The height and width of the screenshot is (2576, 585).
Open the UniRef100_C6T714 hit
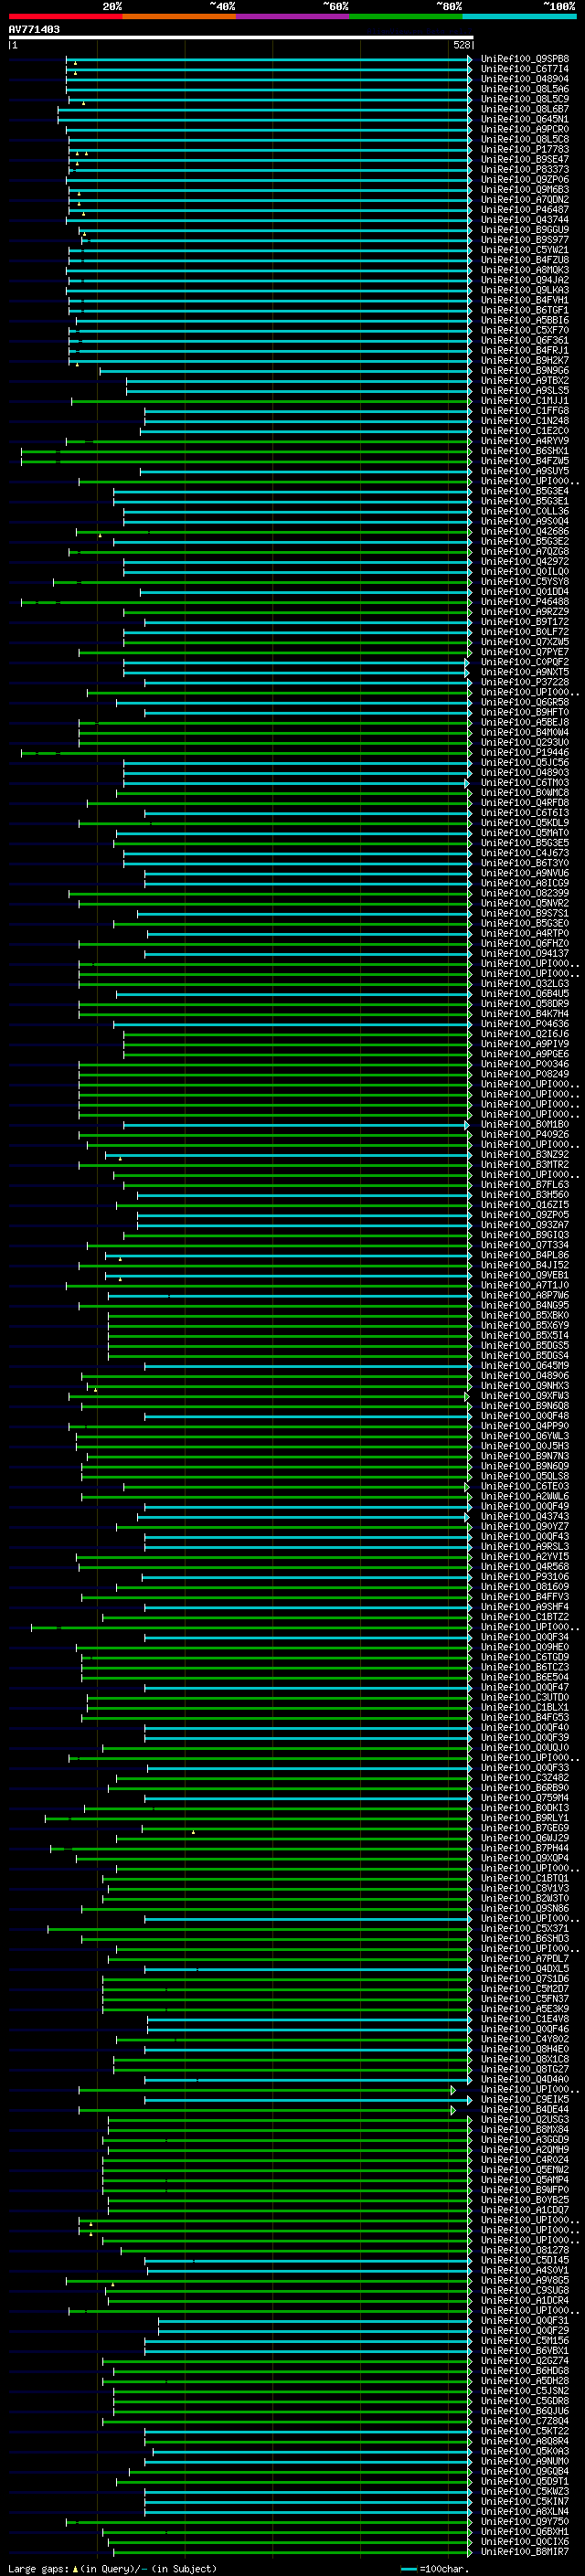525,69
